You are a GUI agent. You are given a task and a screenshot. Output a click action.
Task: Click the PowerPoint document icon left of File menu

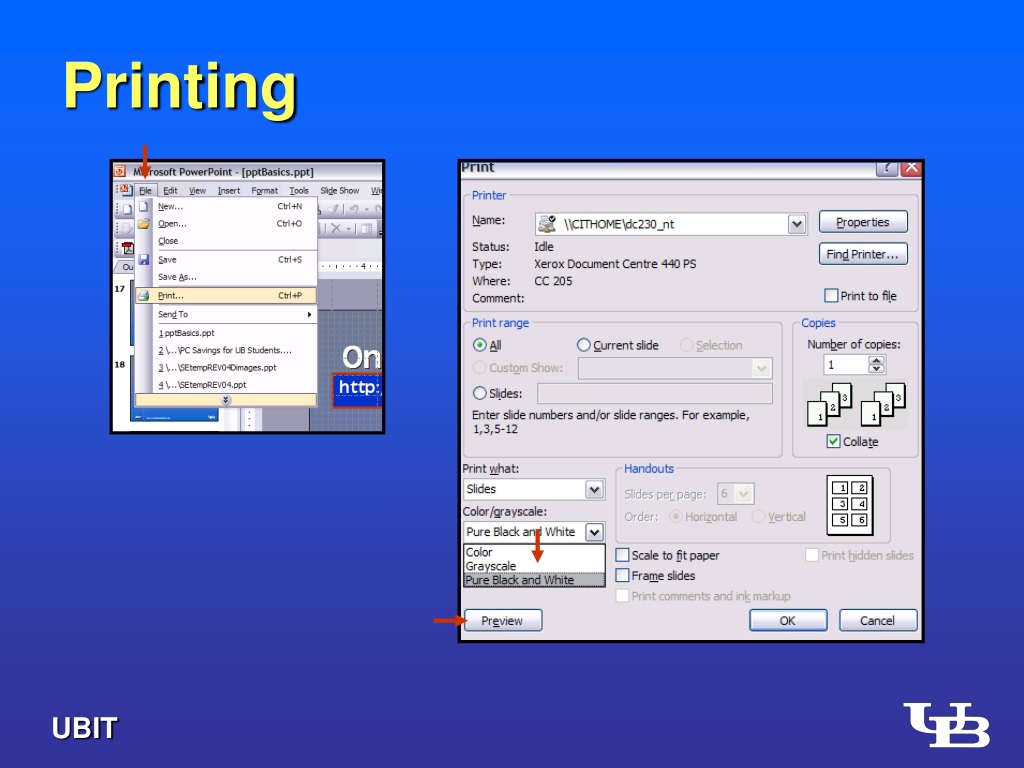pyautogui.click(x=125, y=190)
